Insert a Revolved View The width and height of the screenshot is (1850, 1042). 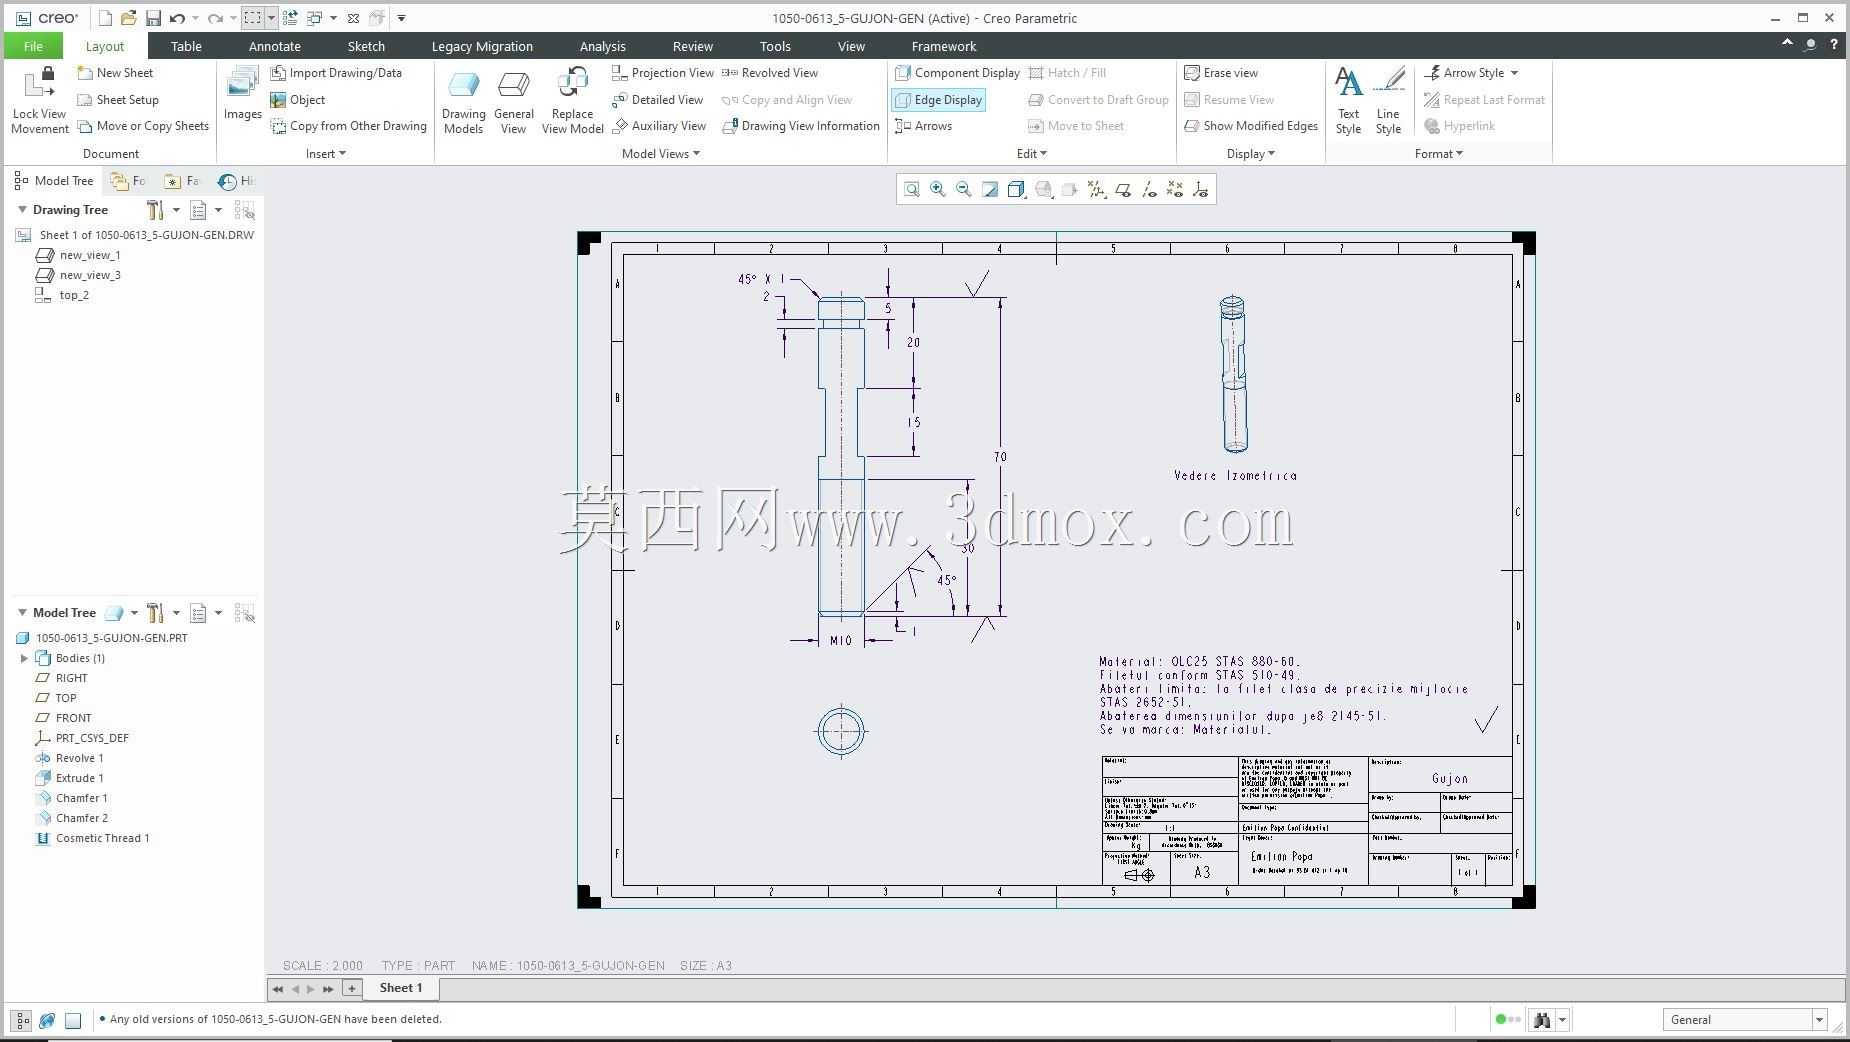tap(770, 73)
